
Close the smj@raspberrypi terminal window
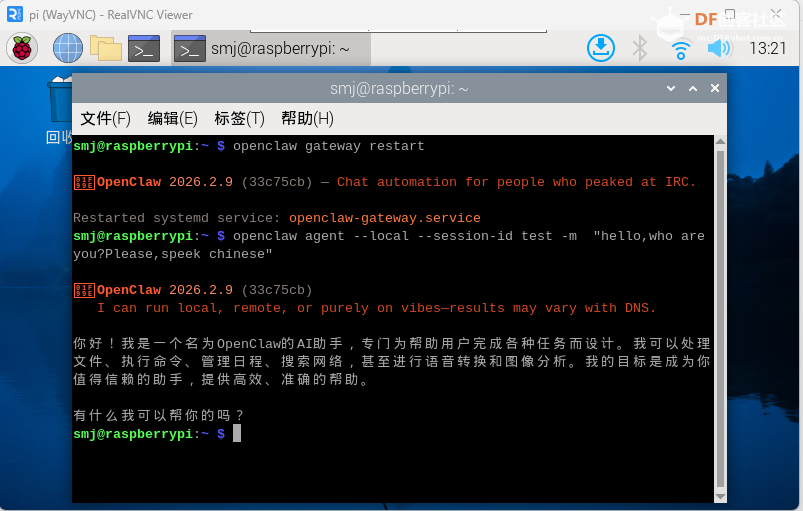(x=715, y=89)
